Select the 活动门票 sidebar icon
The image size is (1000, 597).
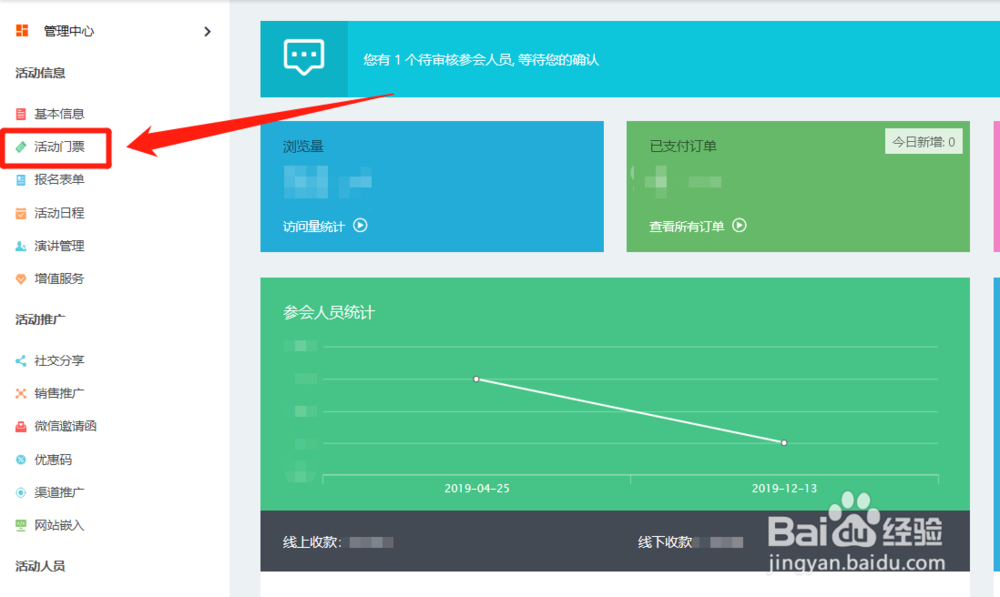pos(20,147)
